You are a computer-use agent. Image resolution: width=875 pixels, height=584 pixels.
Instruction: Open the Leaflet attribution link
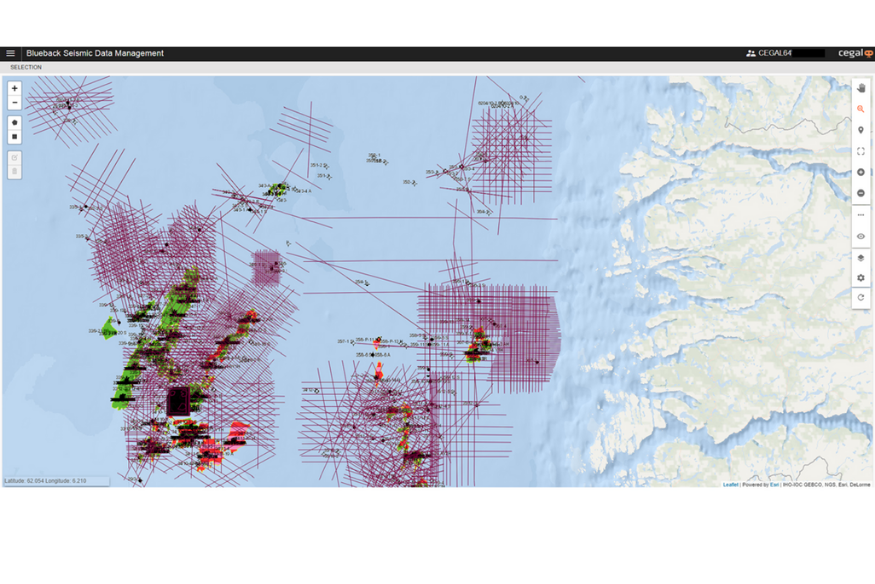coord(730,485)
